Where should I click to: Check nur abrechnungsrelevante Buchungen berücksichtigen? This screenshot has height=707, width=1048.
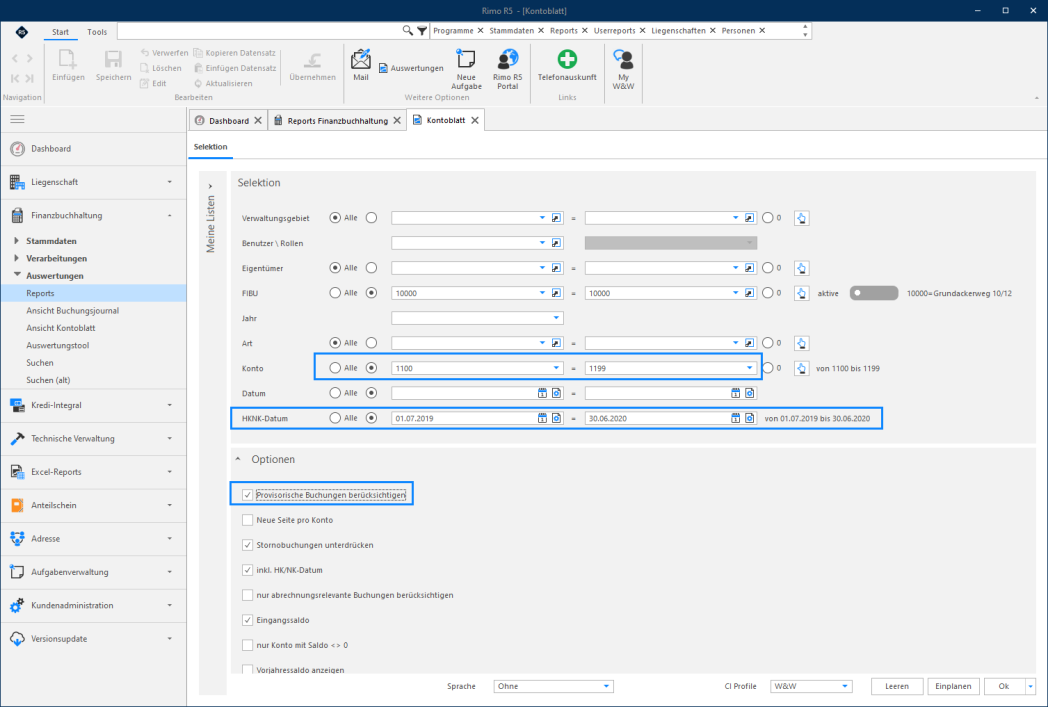tap(247, 595)
